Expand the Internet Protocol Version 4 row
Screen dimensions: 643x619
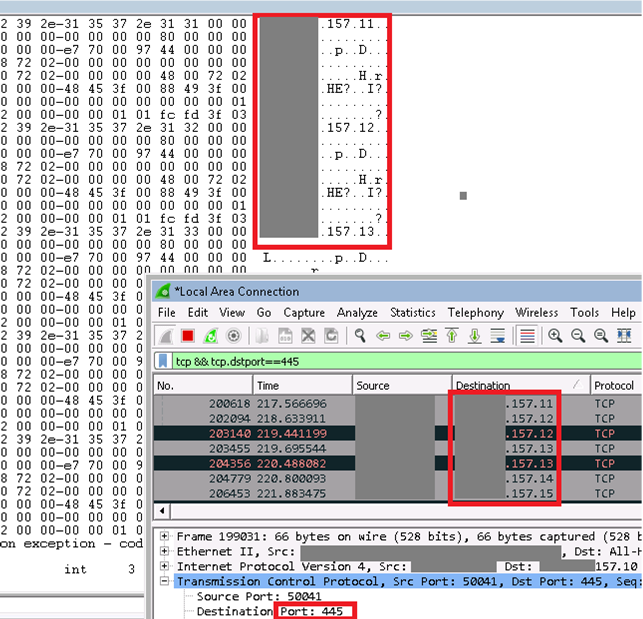coord(164,566)
